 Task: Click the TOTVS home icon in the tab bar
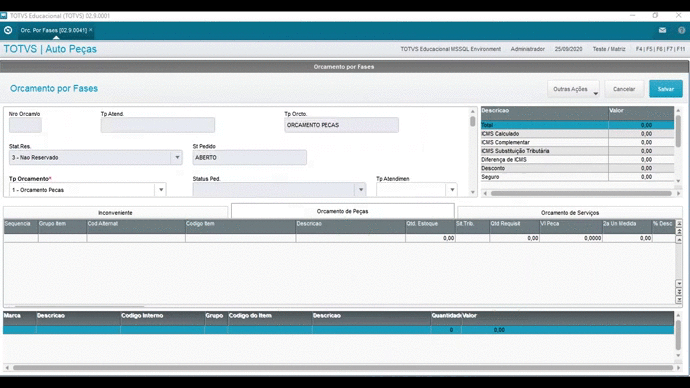pos(8,30)
